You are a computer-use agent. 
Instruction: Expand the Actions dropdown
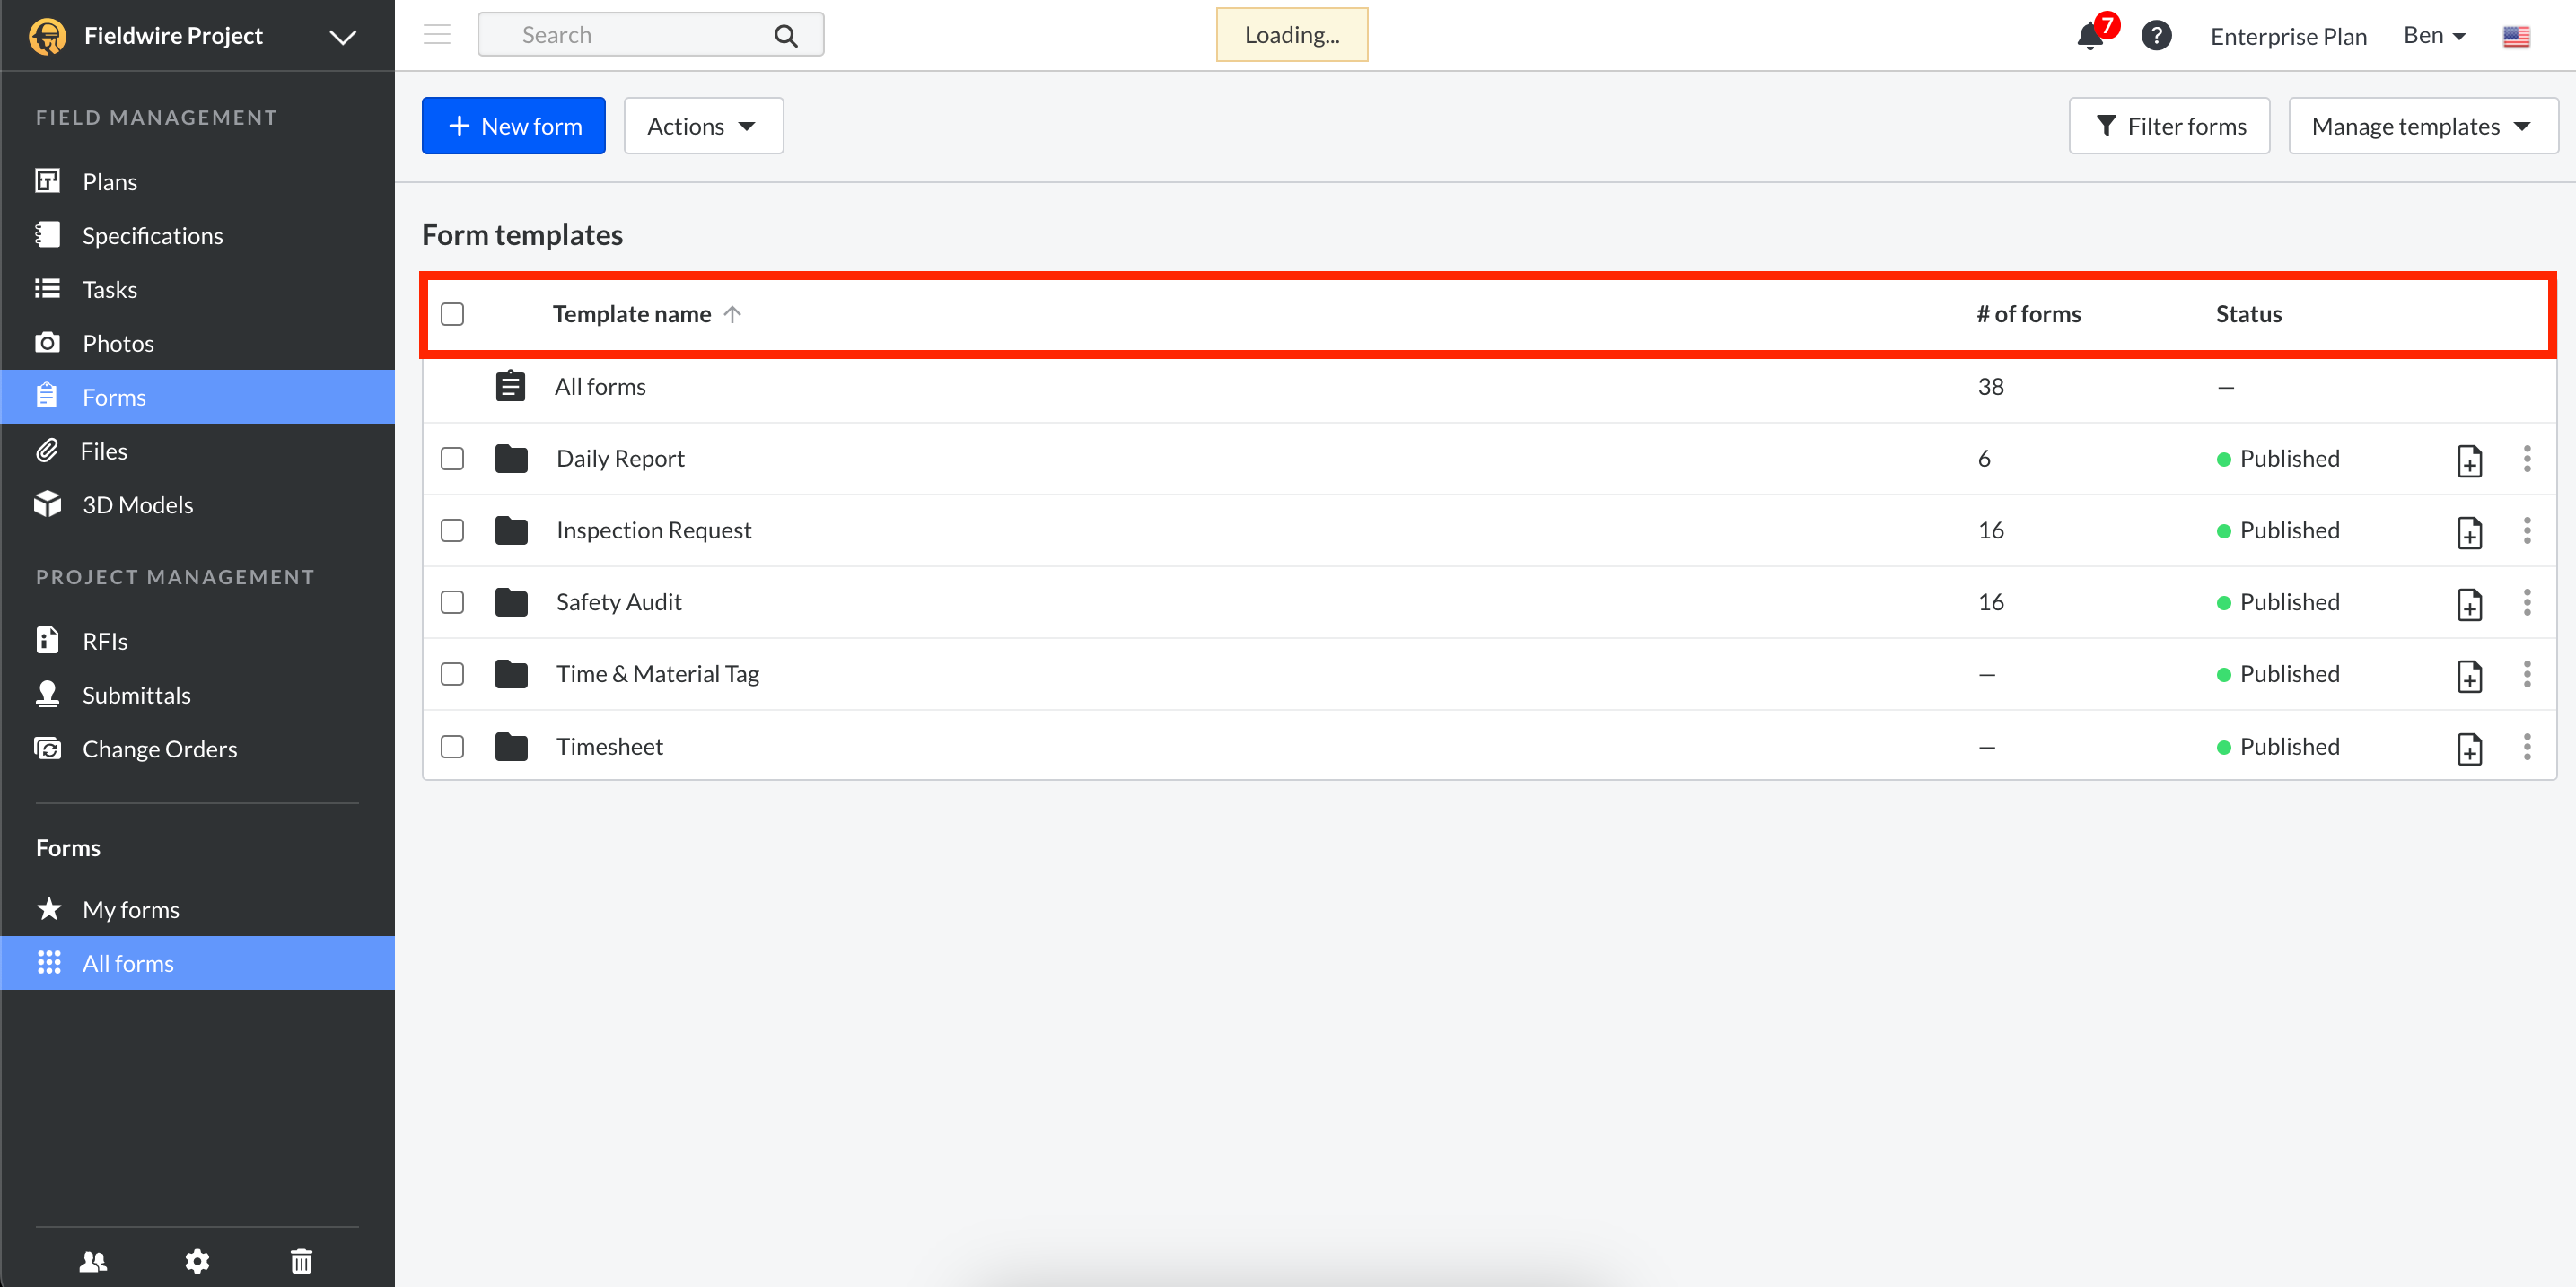[702, 126]
